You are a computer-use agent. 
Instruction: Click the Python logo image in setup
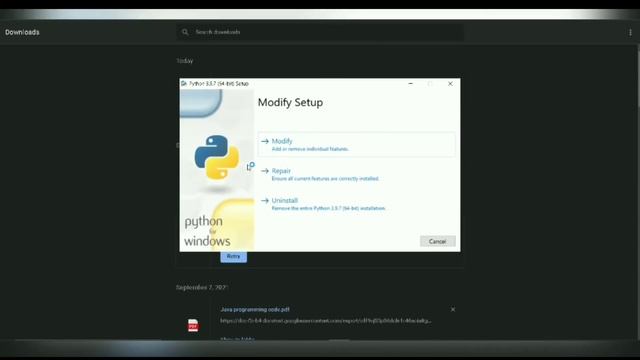point(217,158)
